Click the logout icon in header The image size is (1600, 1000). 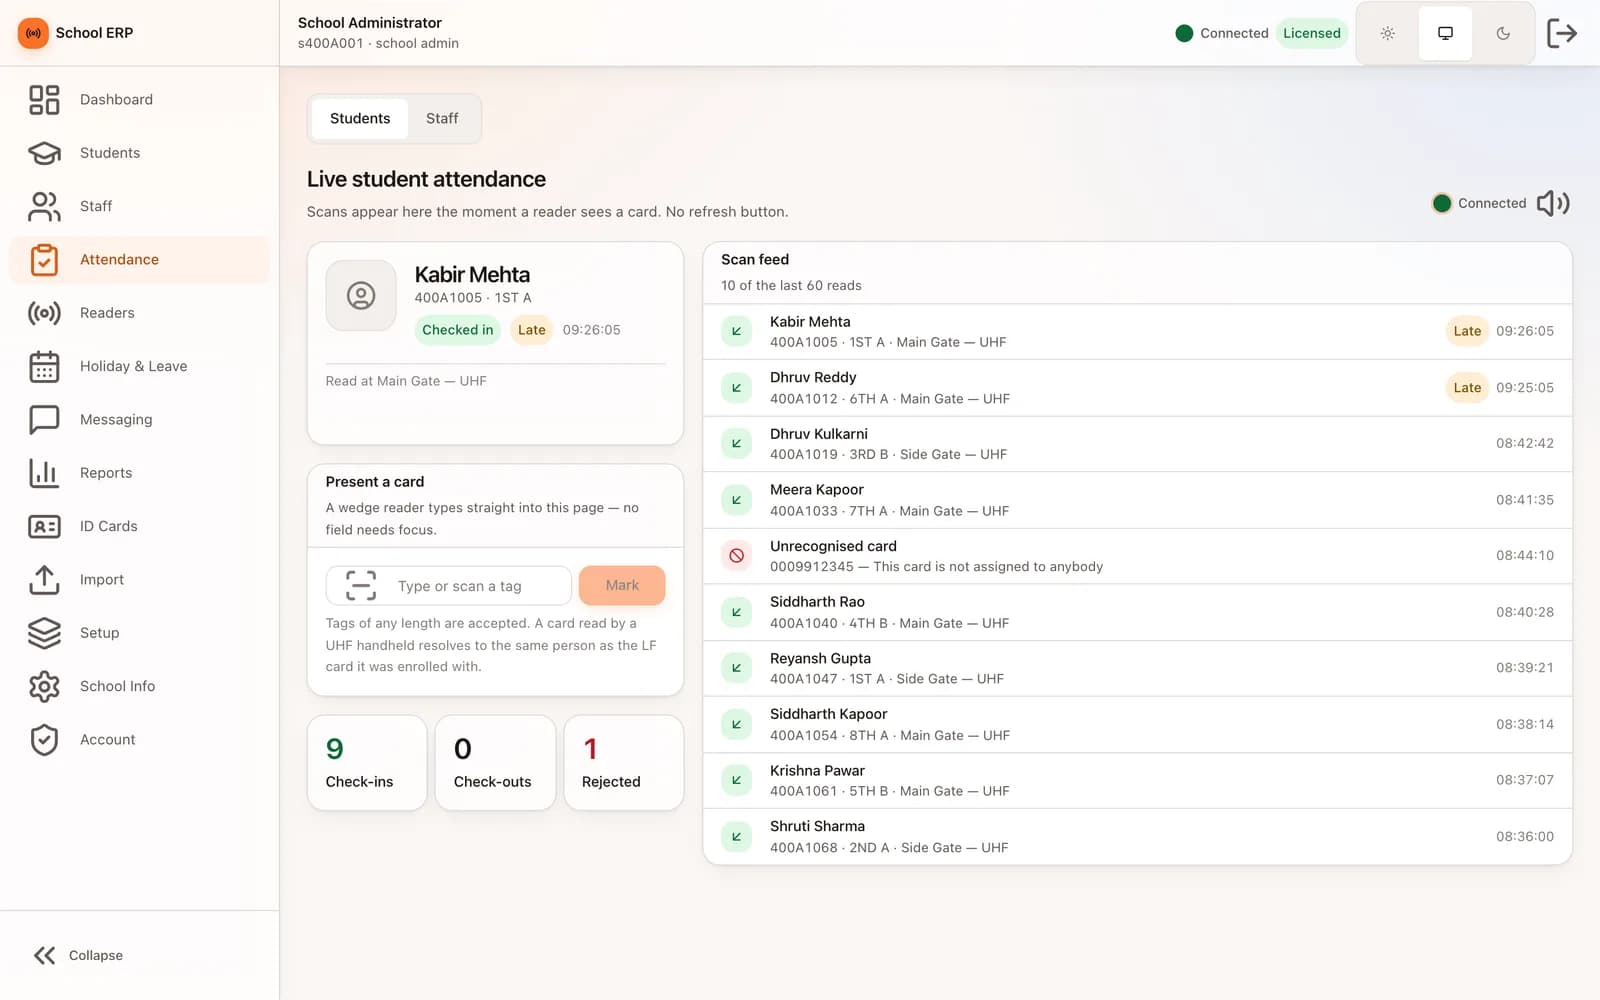(1561, 33)
